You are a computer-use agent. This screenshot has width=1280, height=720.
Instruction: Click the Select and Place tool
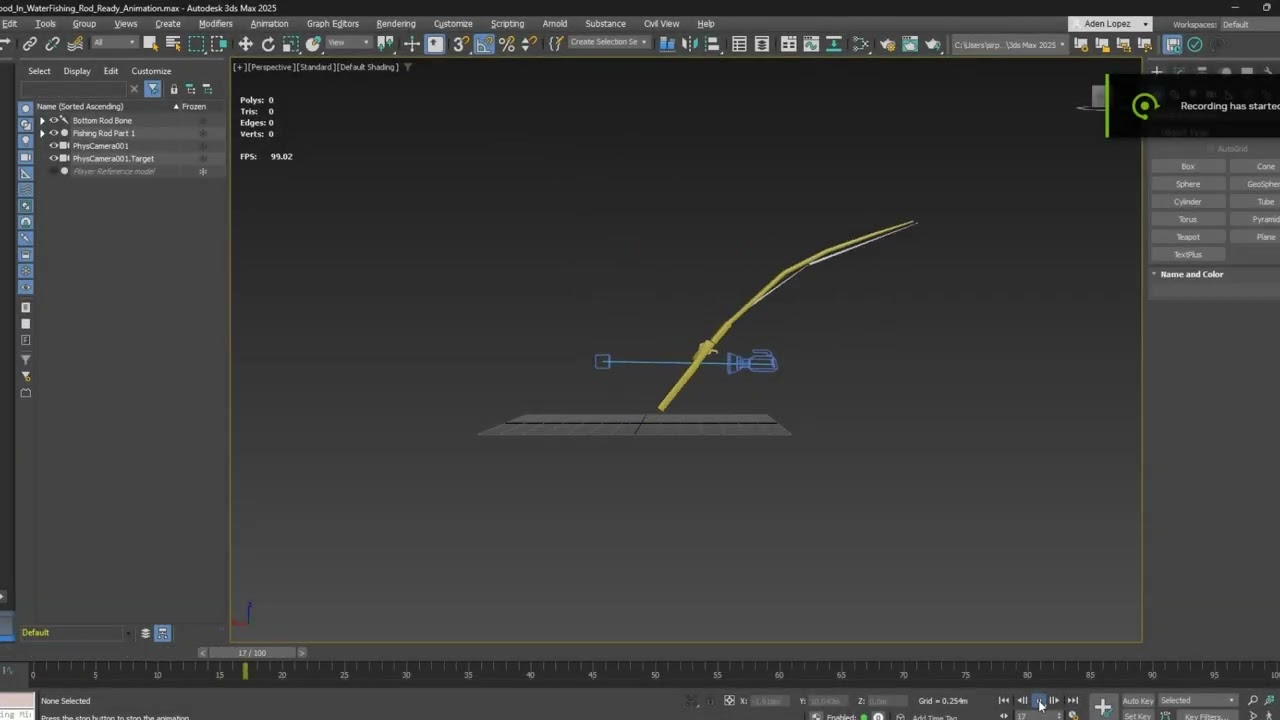313,44
